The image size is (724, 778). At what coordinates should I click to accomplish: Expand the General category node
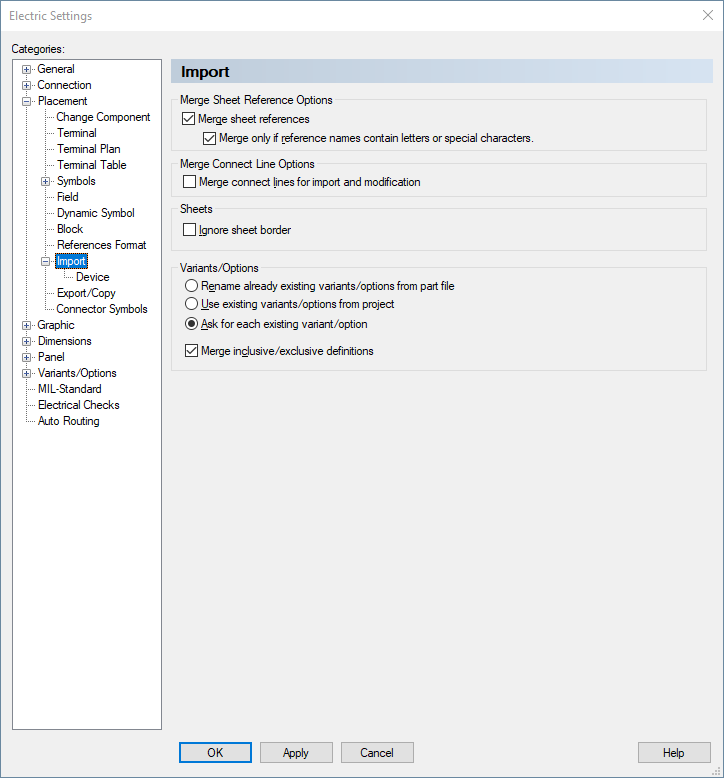click(27, 69)
